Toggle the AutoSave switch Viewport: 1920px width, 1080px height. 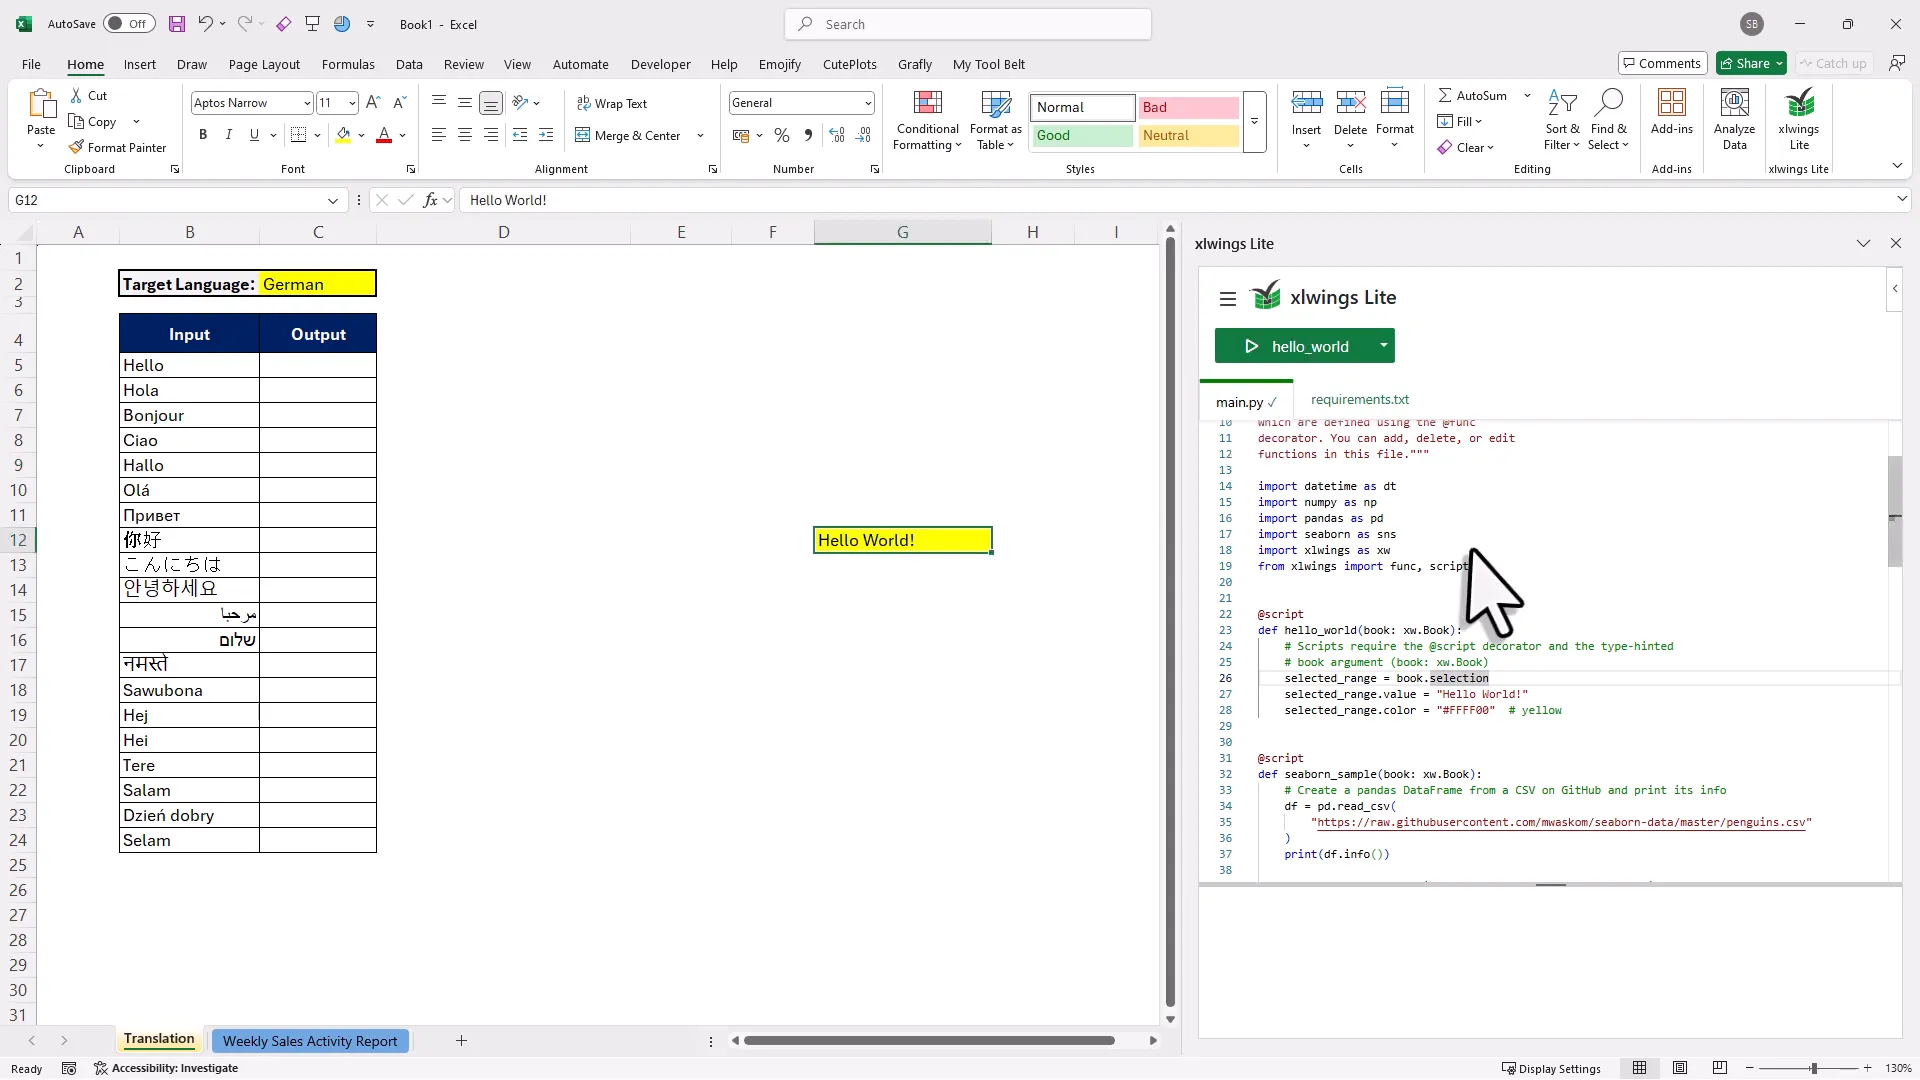tap(128, 23)
